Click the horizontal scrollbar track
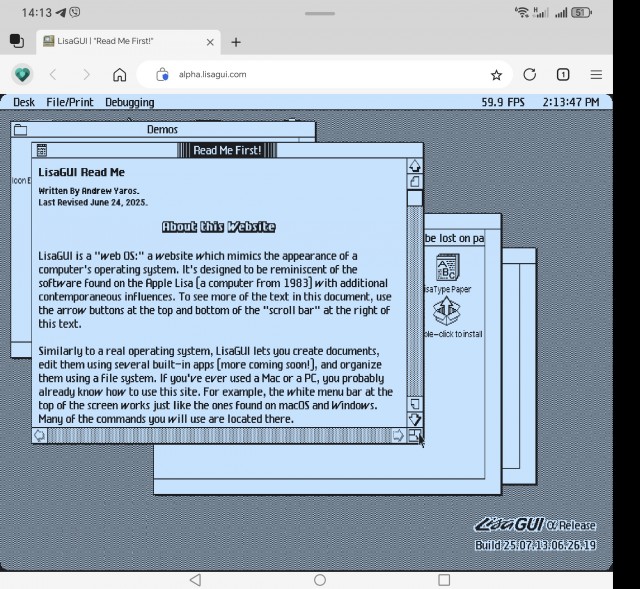This screenshot has width=640, height=589. (x=219, y=436)
